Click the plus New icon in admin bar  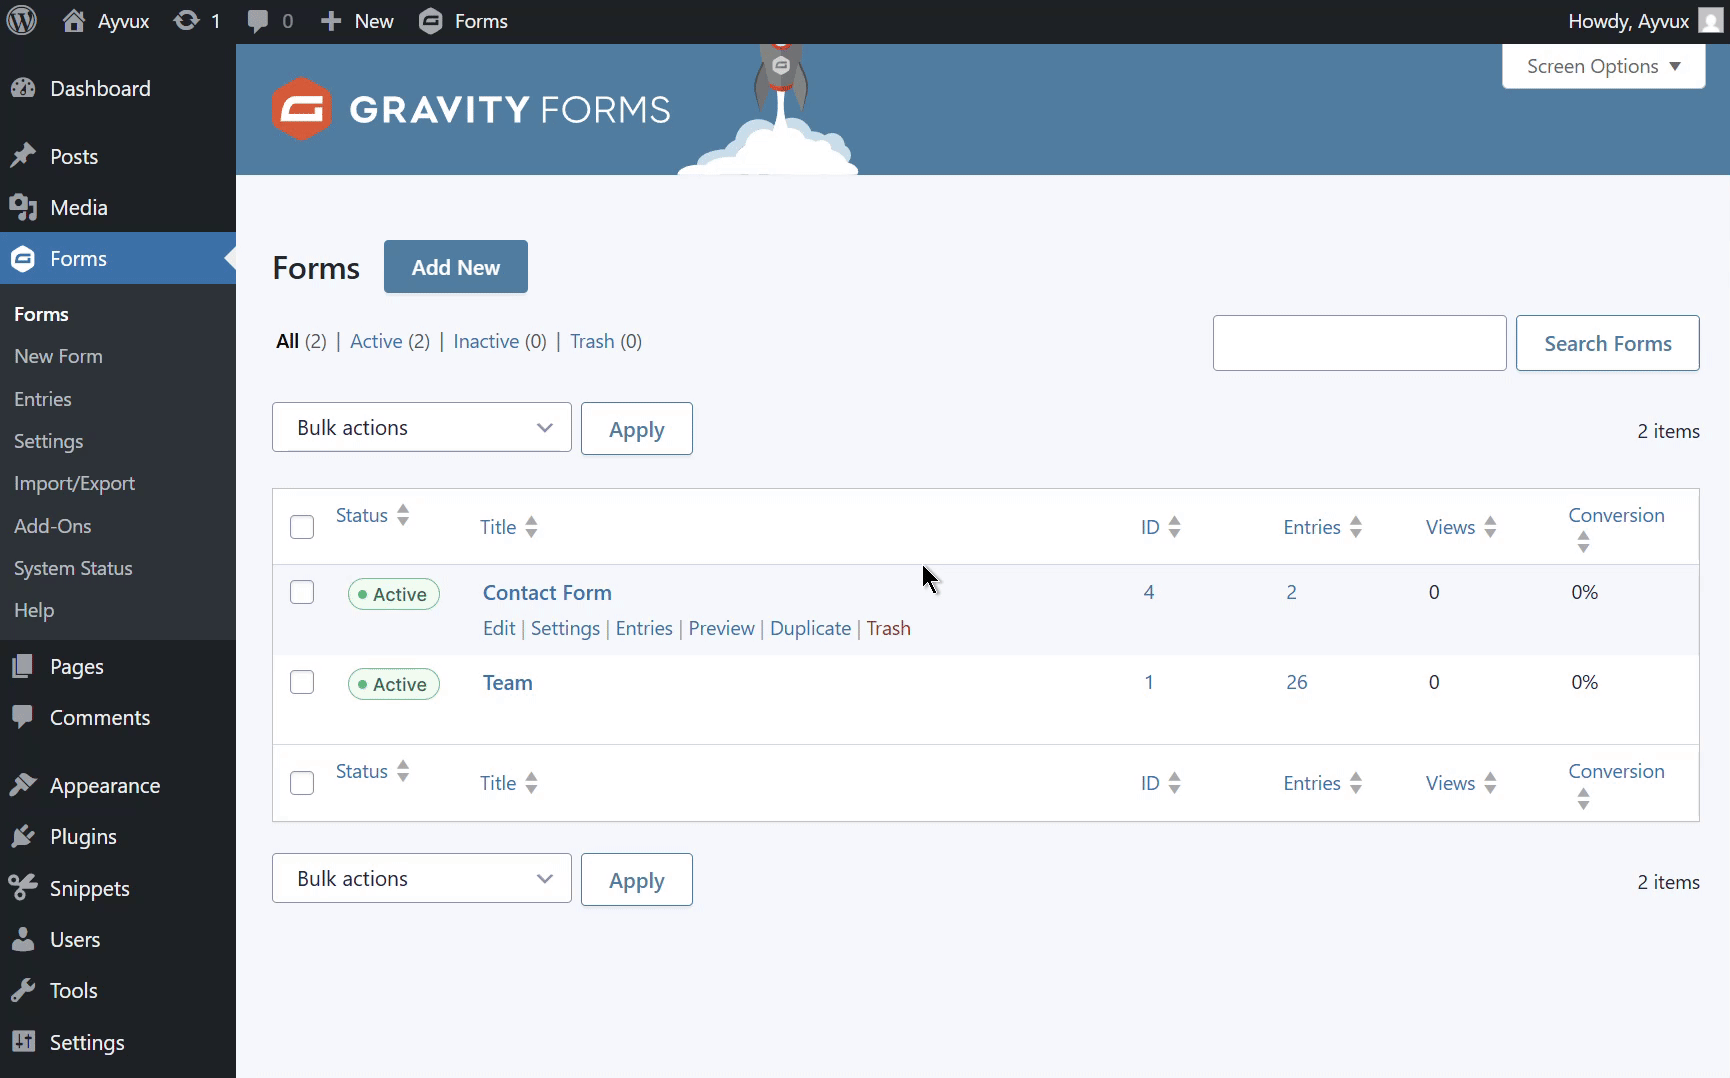pyautogui.click(x=331, y=21)
